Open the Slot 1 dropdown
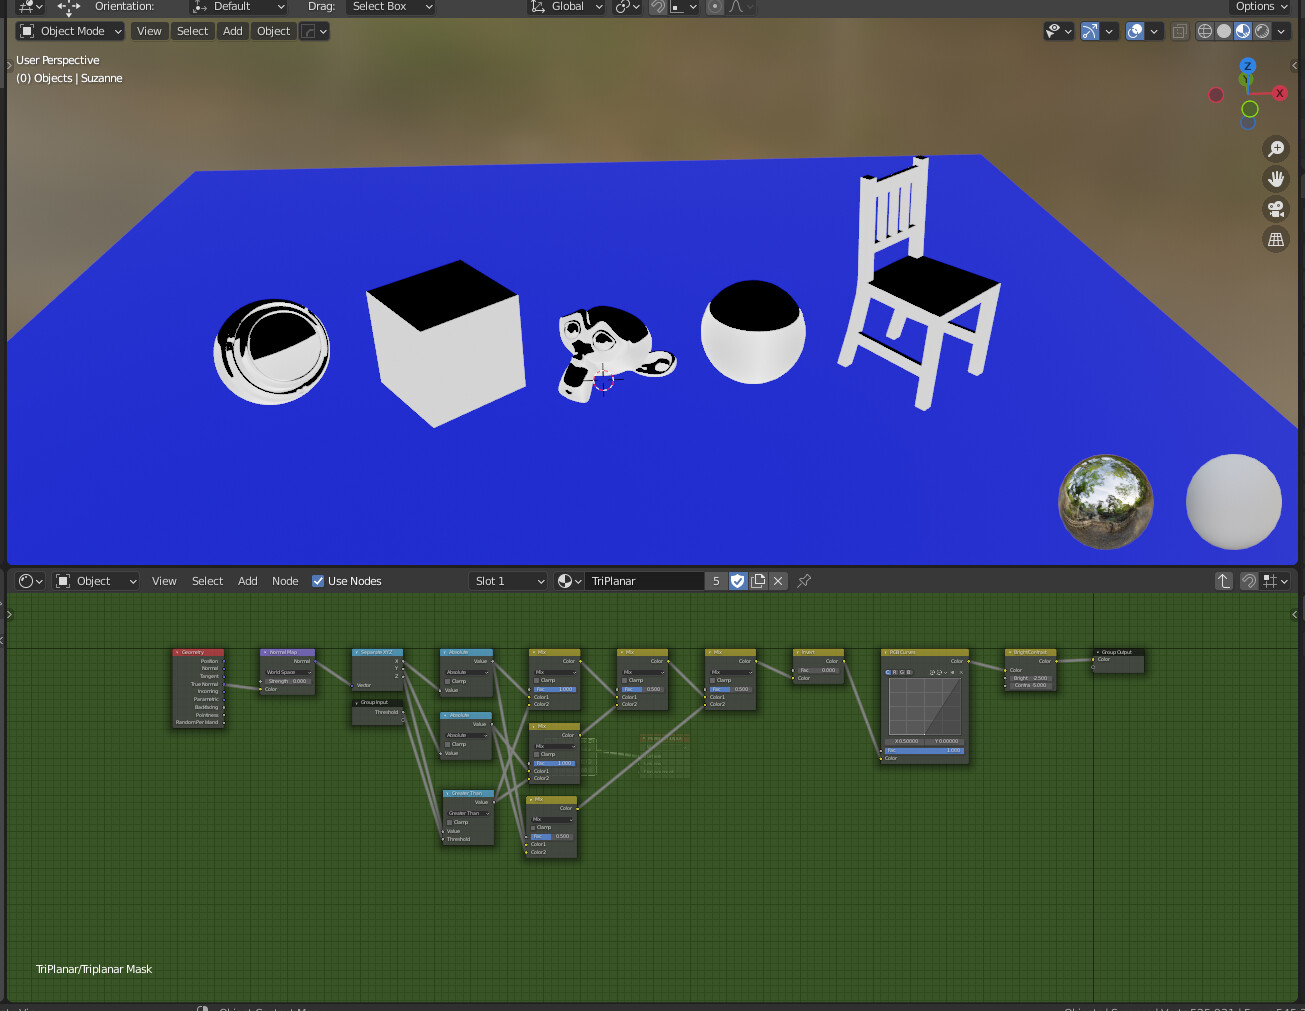Image resolution: width=1305 pixels, height=1011 pixels. tap(508, 580)
